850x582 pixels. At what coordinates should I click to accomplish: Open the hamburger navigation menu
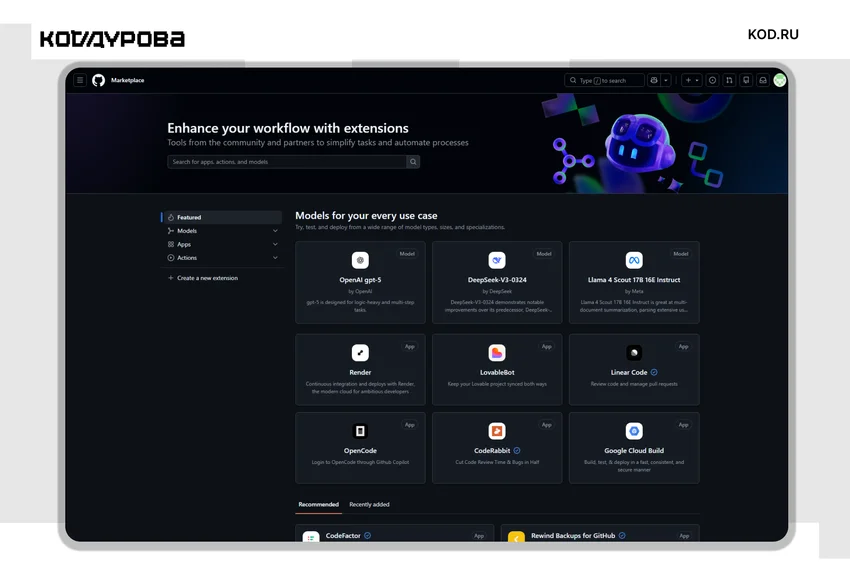click(80, 80)
